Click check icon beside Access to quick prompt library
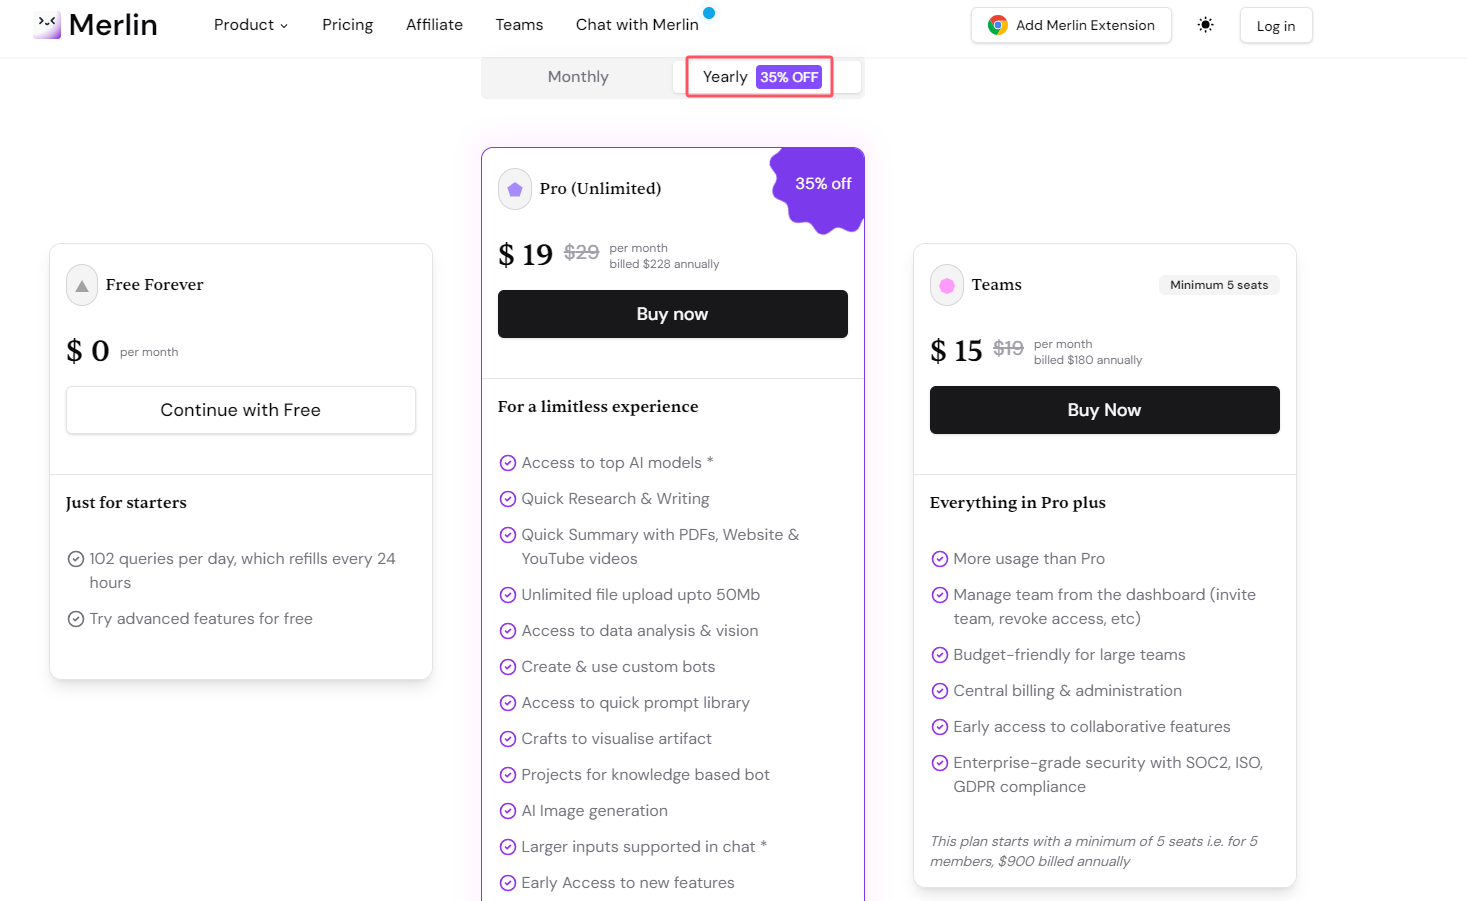Screen dimensions: 1467x901 507,703
